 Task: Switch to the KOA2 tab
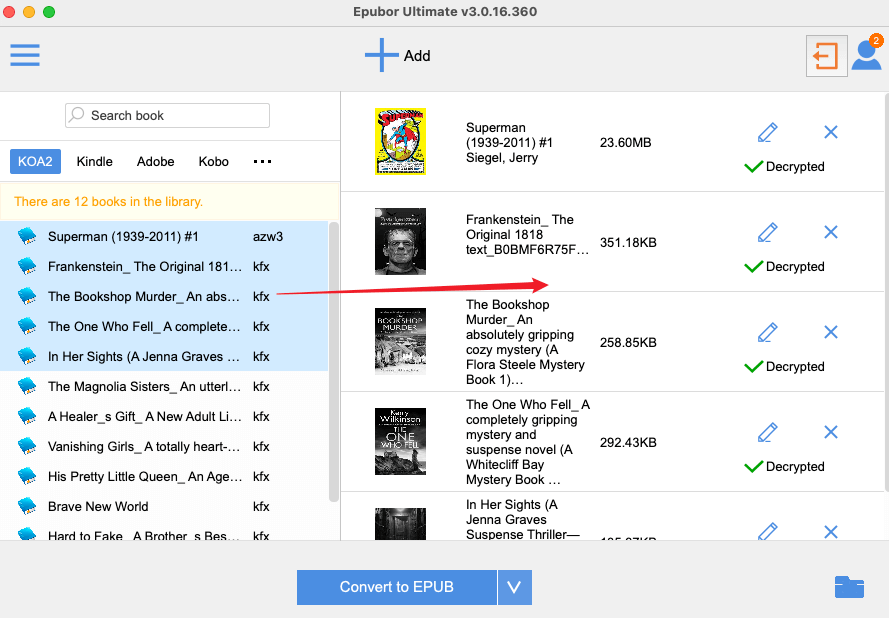coord(35,162)
